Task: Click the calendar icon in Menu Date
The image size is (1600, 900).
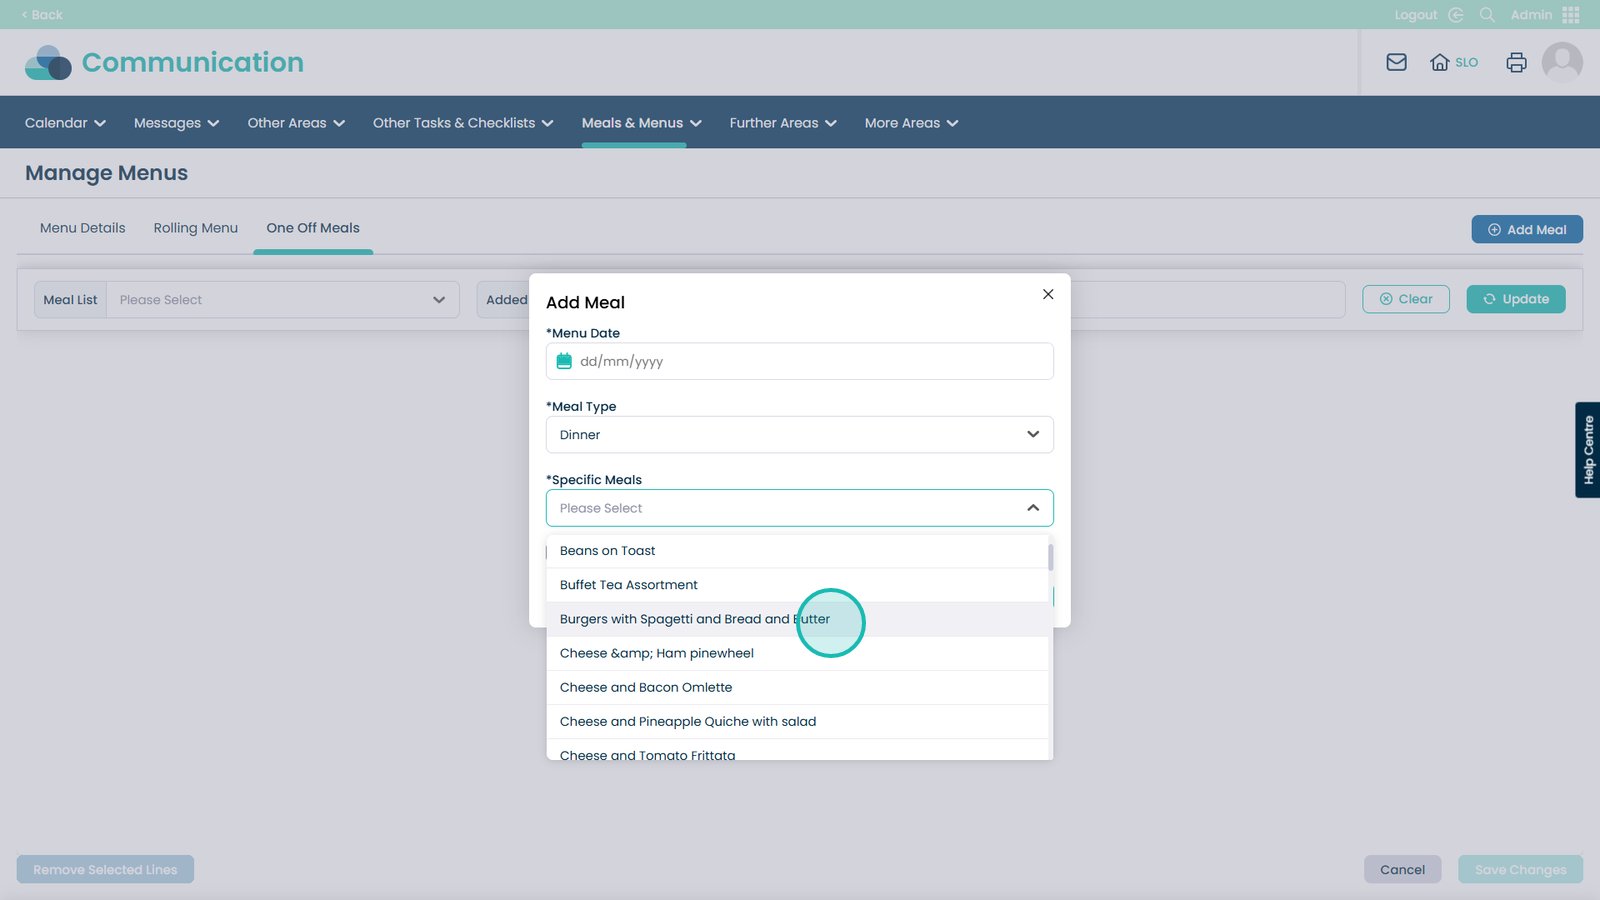Action: 564,361
